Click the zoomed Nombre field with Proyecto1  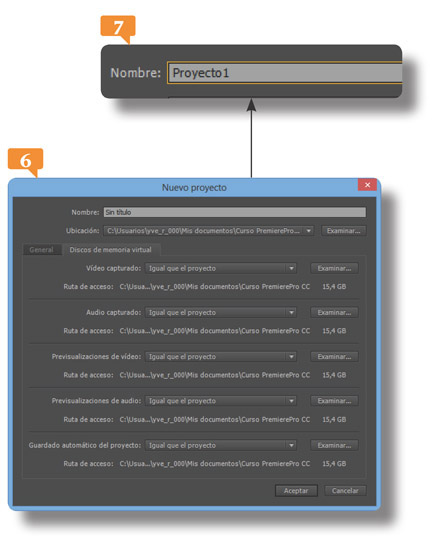tap(285, 73)
